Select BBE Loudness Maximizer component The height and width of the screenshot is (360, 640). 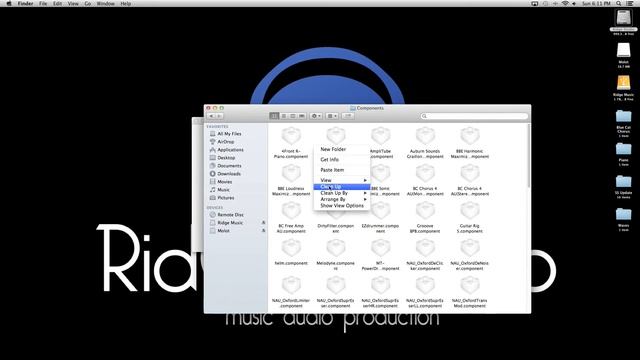pyautogui.click(x=291, y=180)
